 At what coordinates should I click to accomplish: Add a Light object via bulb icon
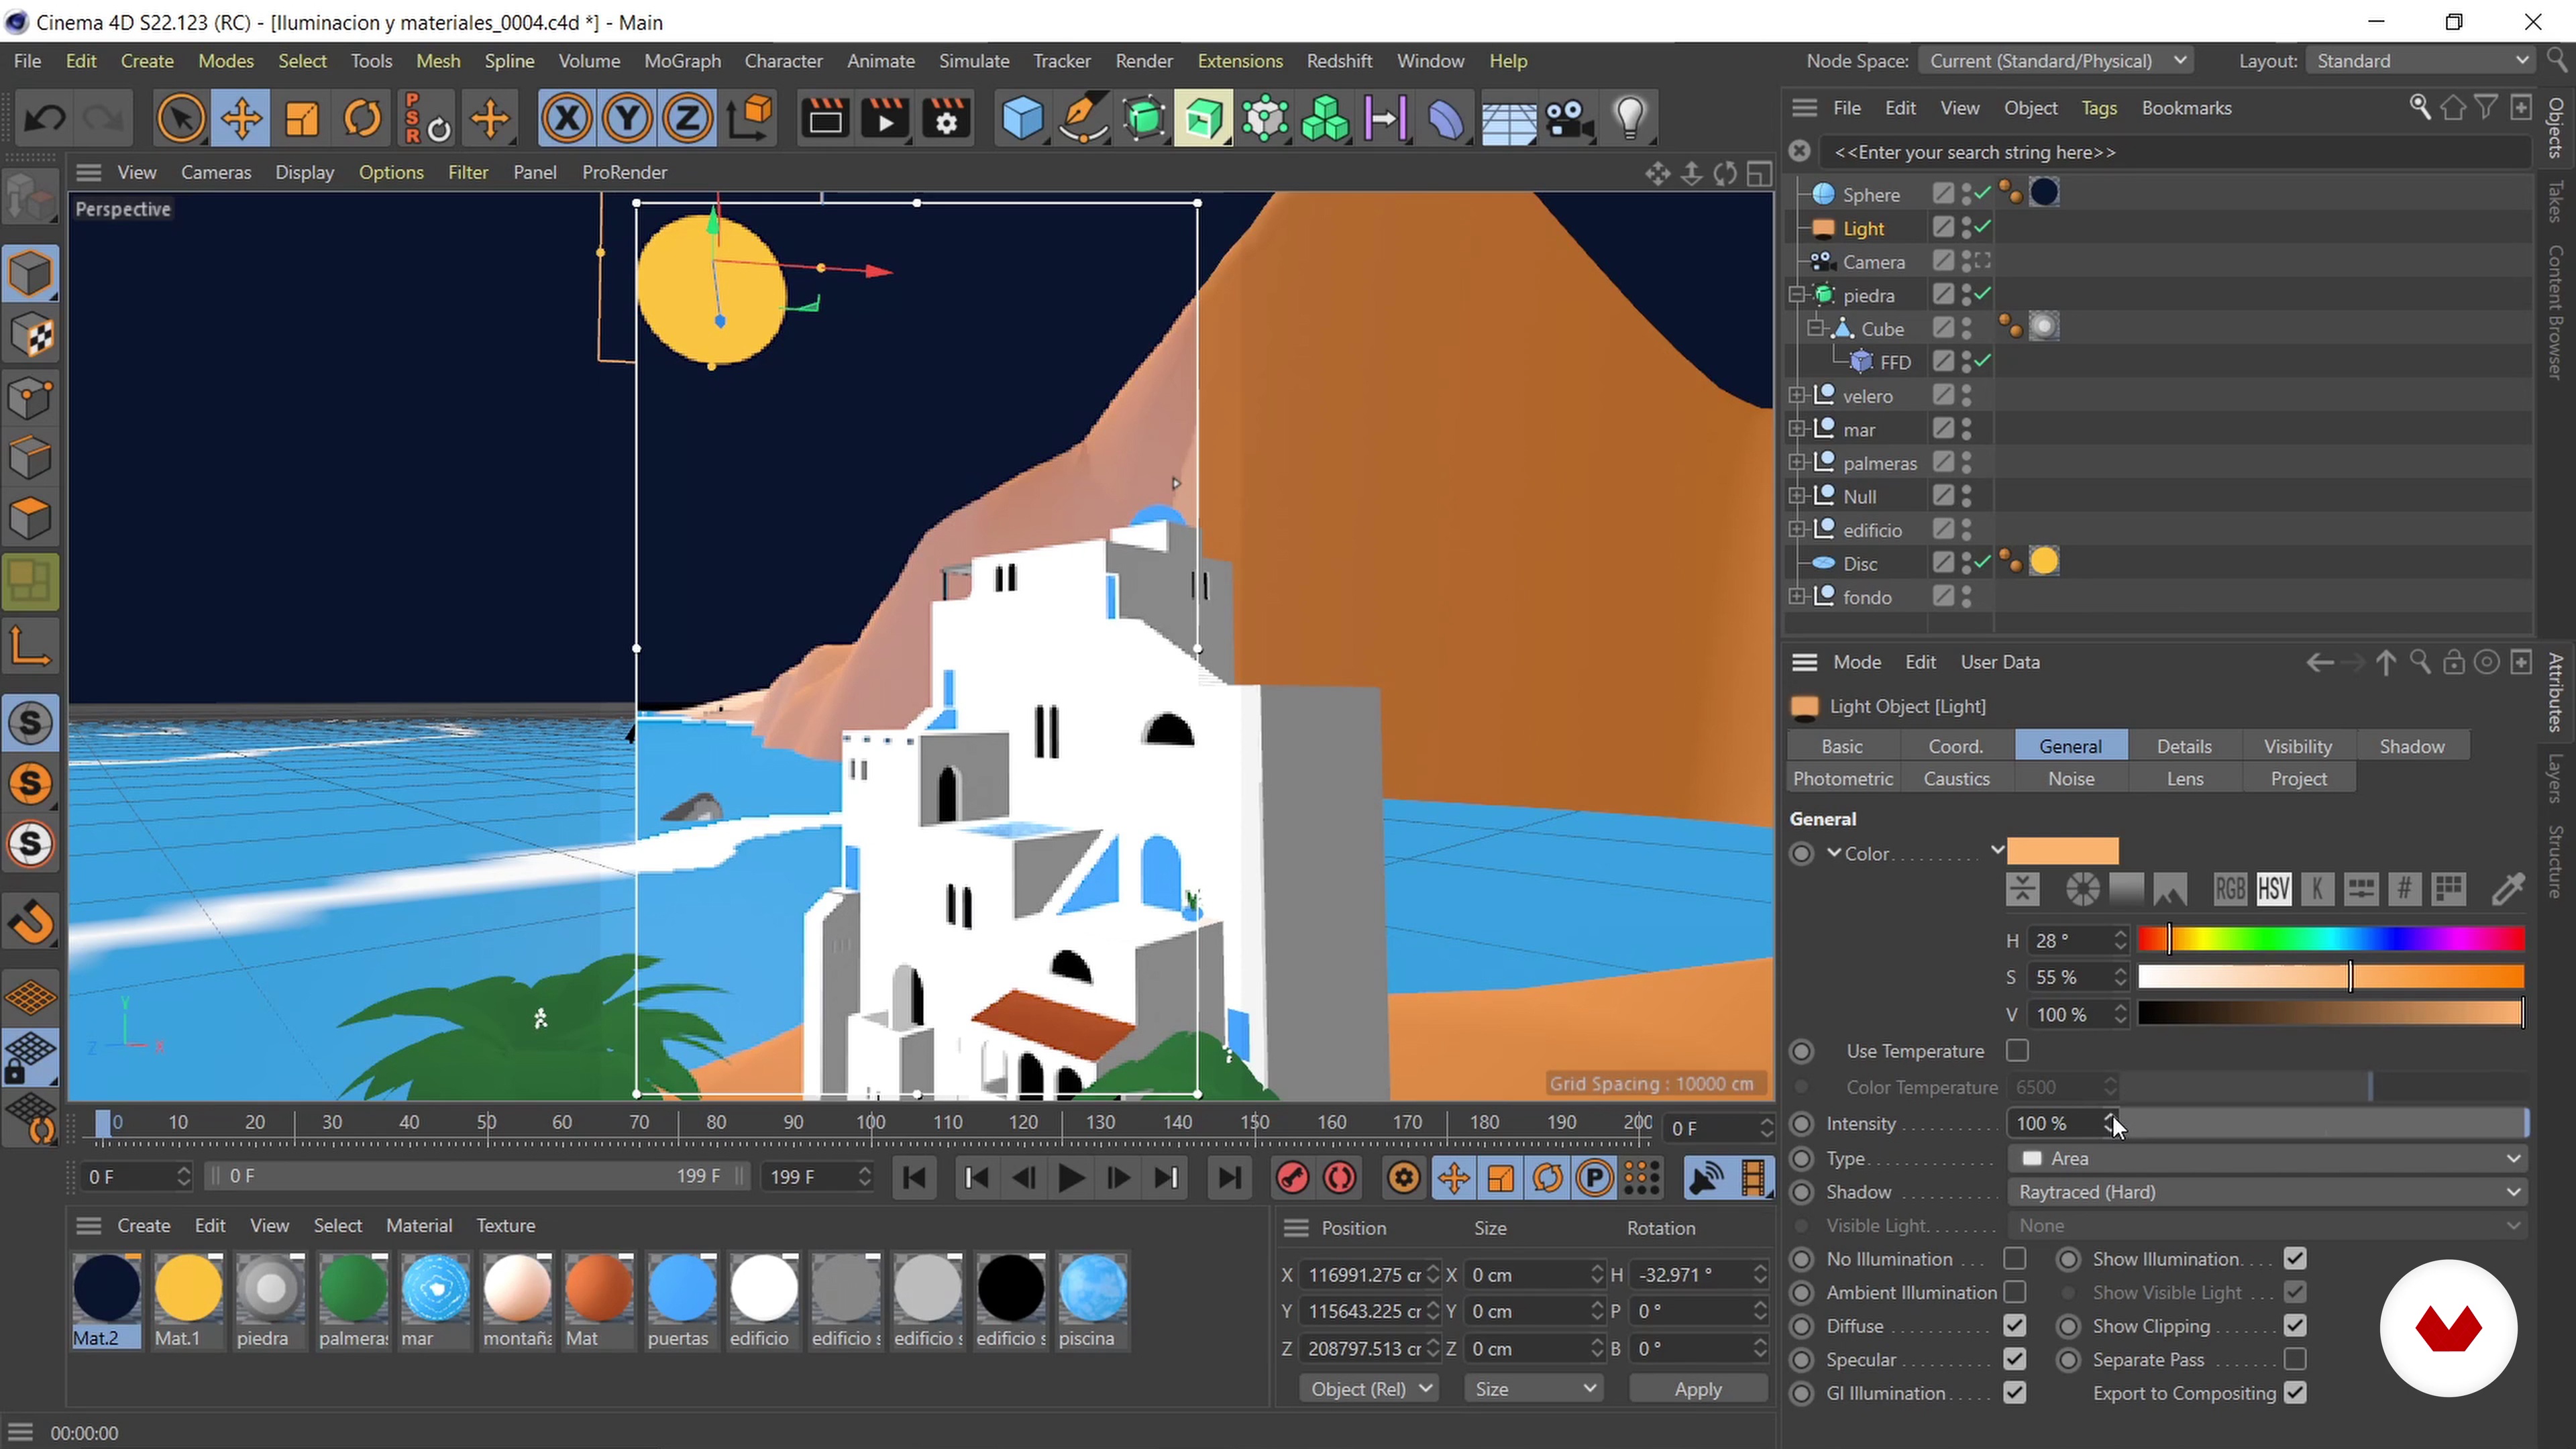[1630, 119]
